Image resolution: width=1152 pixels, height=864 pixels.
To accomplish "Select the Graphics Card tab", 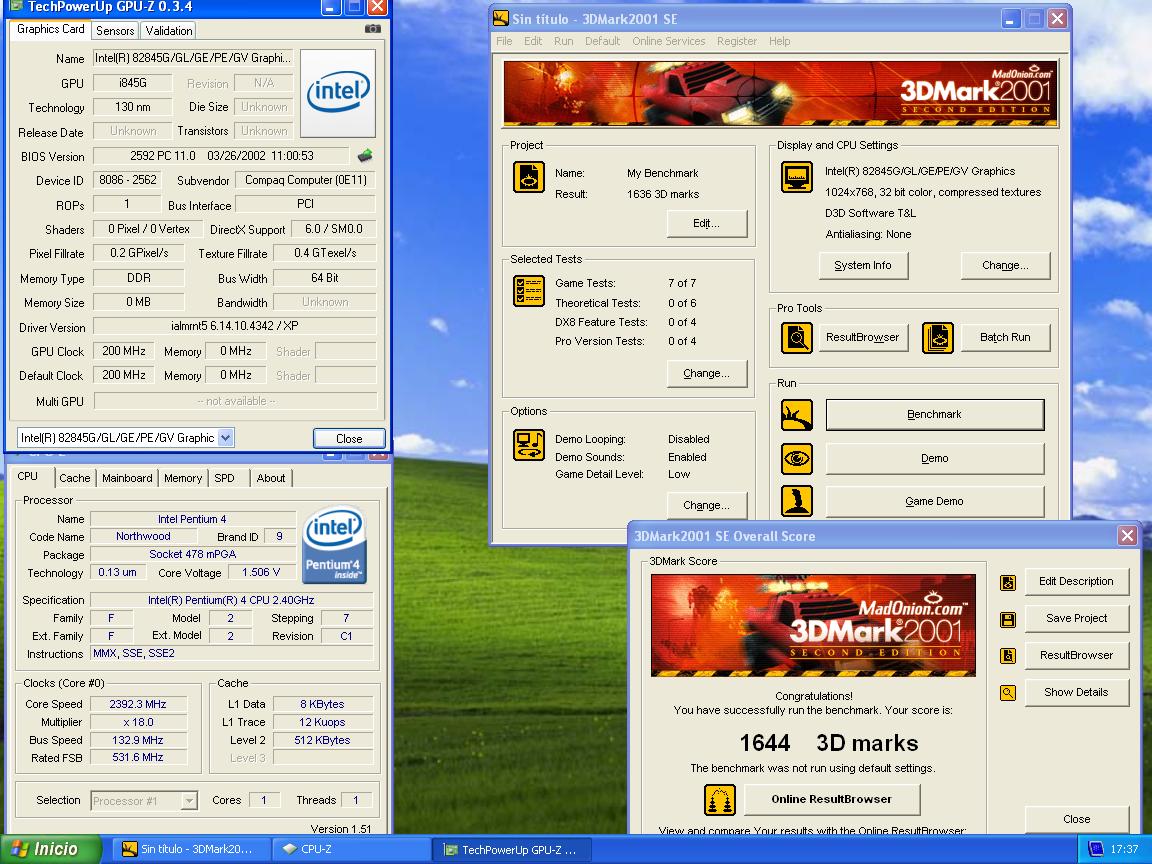I will (50, 29).
